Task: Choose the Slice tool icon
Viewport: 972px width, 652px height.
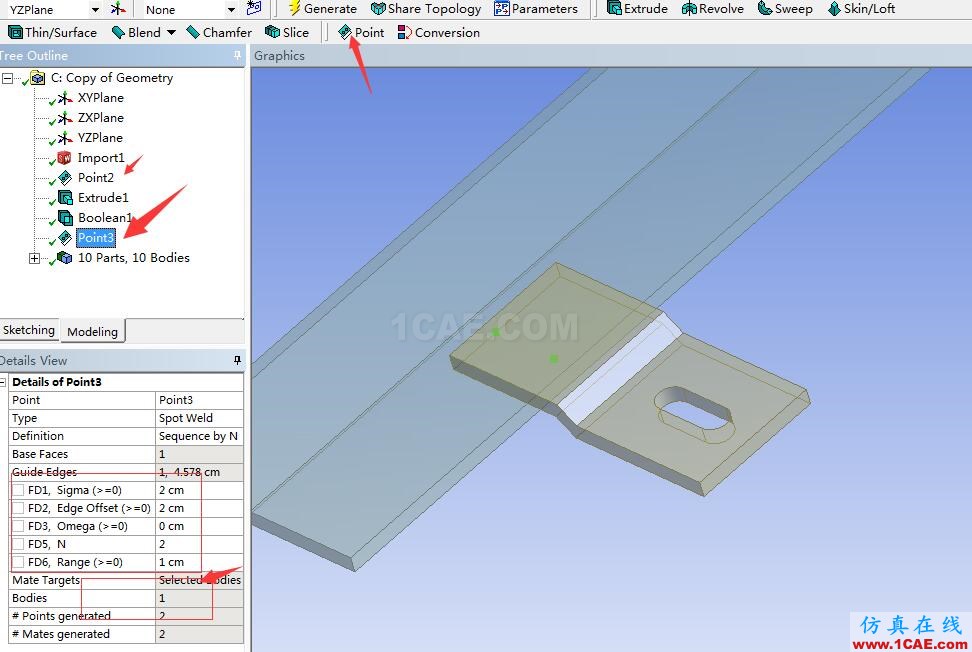Action: pyautogui.click(x=272, y=32)
